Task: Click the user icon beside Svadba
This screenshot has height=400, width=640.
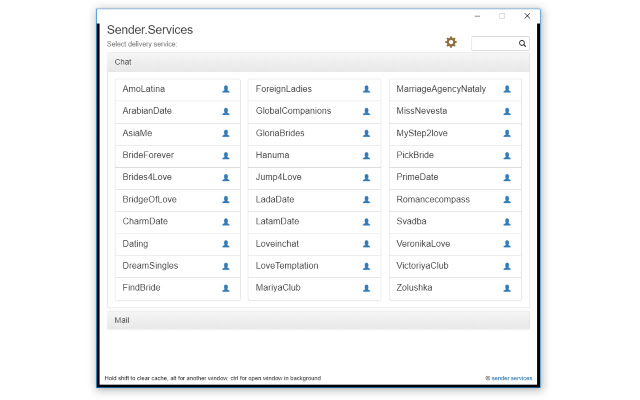Action: (507, 222)
